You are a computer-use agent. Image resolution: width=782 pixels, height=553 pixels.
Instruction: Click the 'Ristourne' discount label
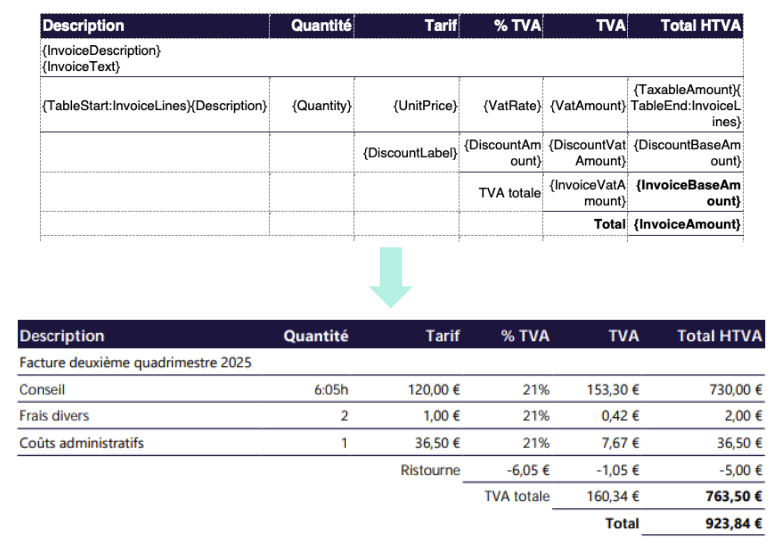pos(430,470)
